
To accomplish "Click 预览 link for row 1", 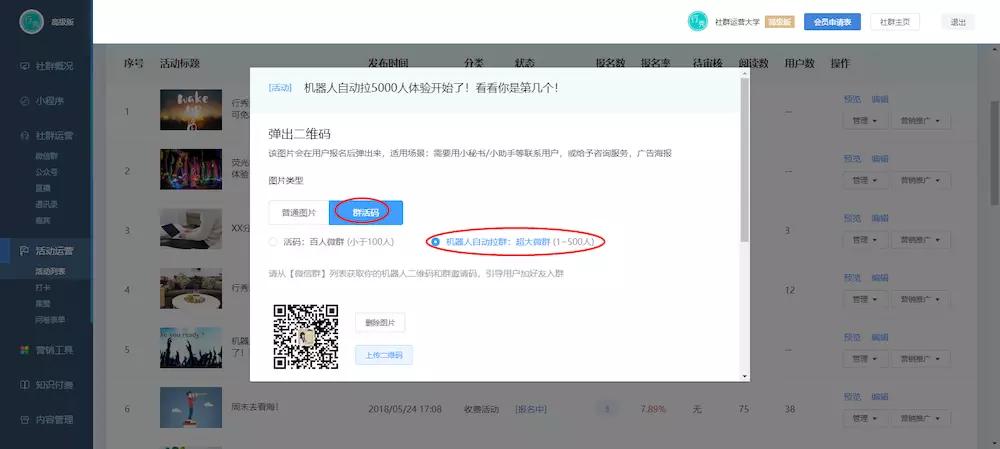I will click(852, 99).
